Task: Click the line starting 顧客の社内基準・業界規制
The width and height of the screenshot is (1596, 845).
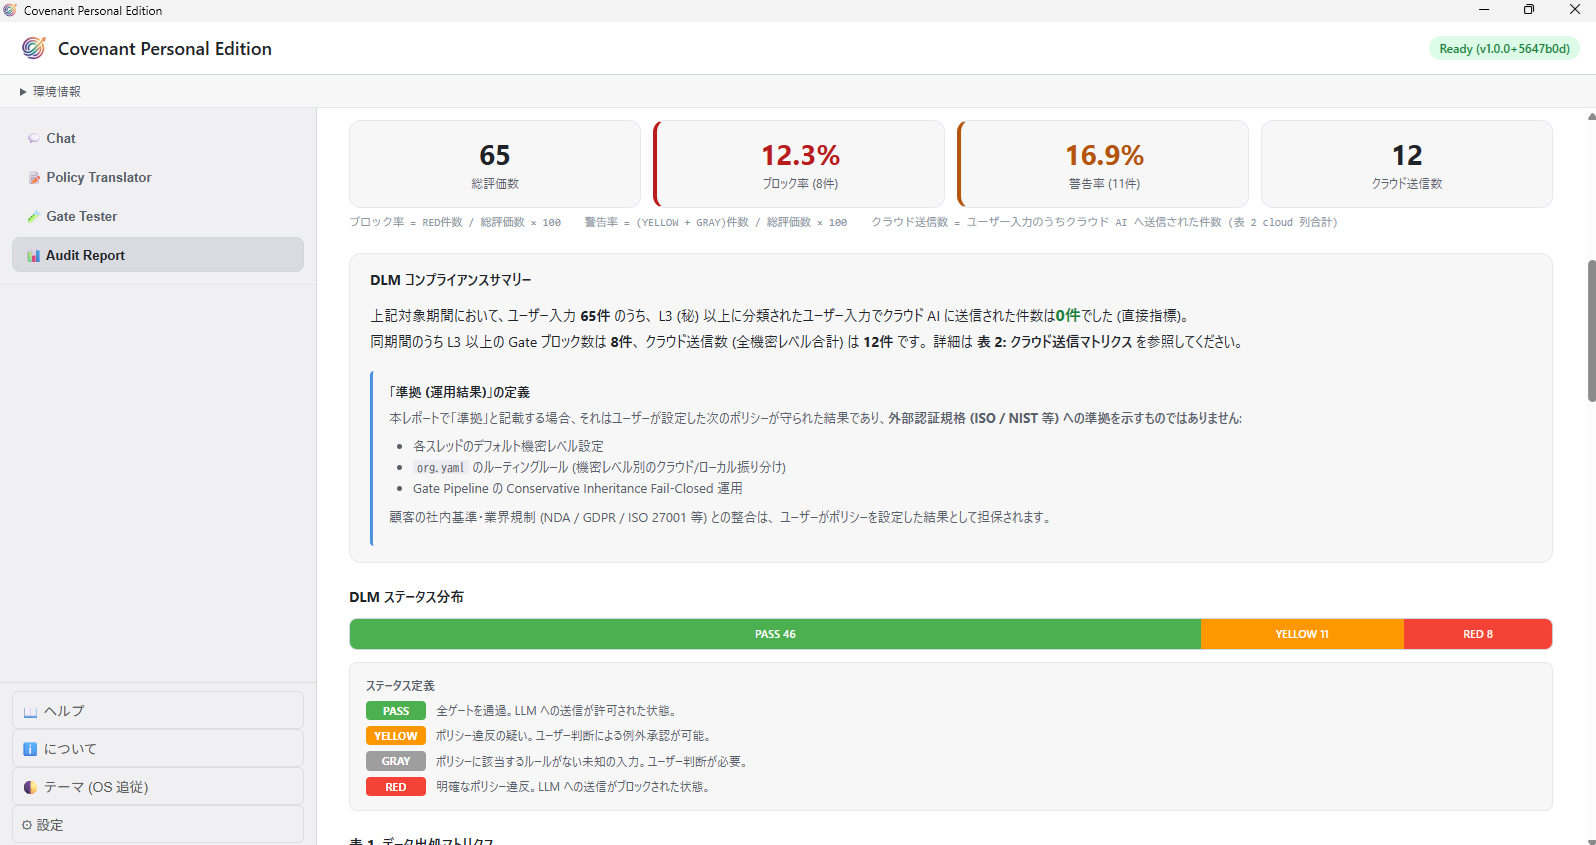Action: [x=720, y=517]
